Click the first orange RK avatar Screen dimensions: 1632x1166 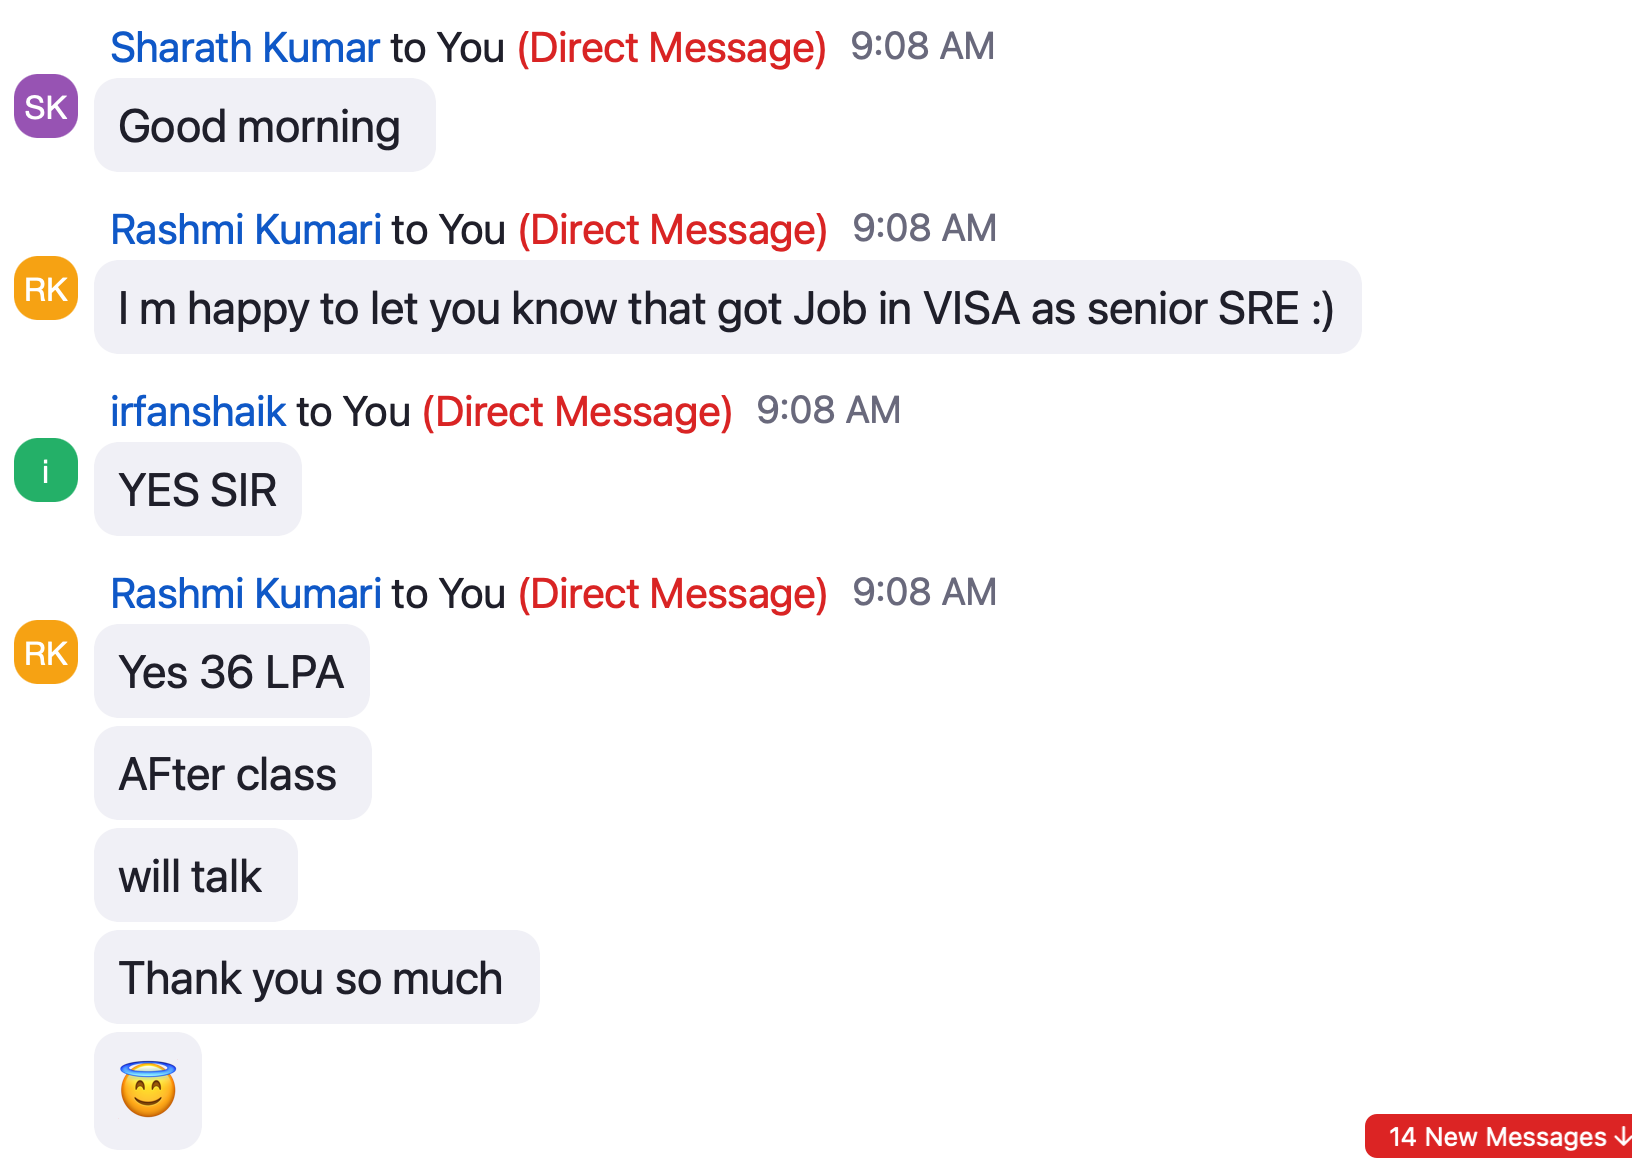(46, 288)
